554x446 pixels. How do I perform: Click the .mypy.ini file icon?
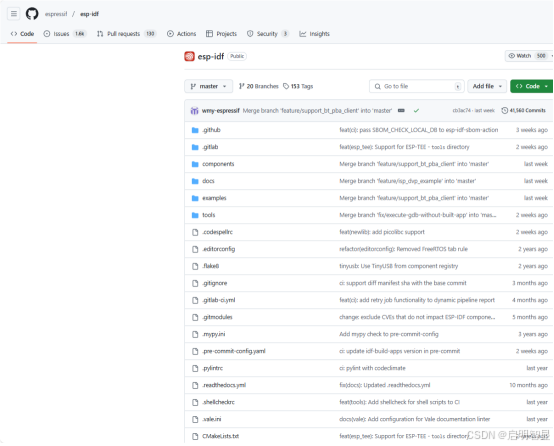pyautogui.click(x=195, y=334)
